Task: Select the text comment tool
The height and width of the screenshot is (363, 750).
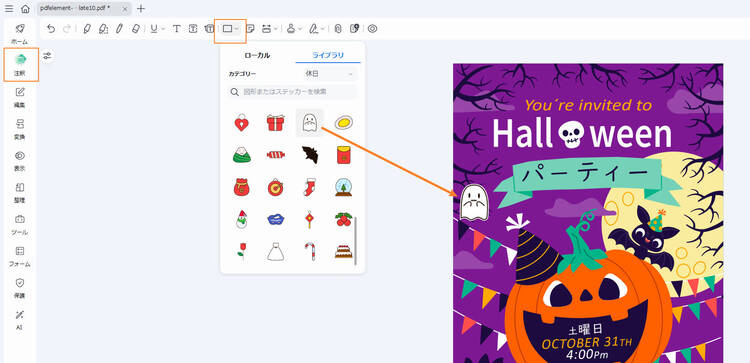Action: 176,29
